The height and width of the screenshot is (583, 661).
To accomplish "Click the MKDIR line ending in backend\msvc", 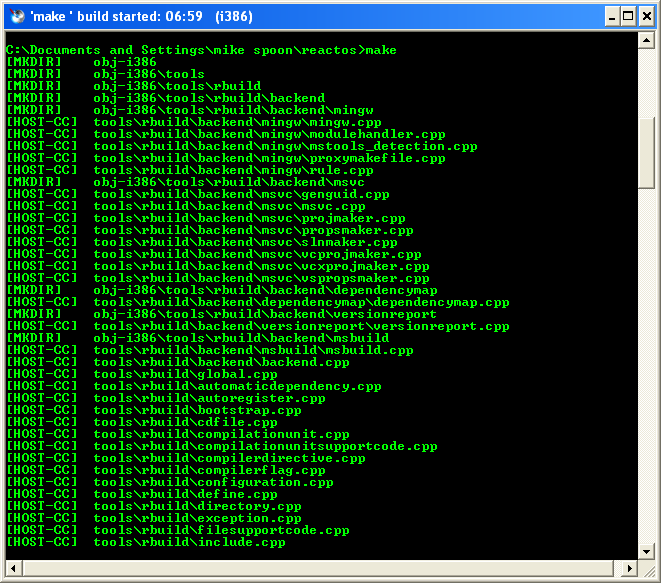I will (185, 182).
